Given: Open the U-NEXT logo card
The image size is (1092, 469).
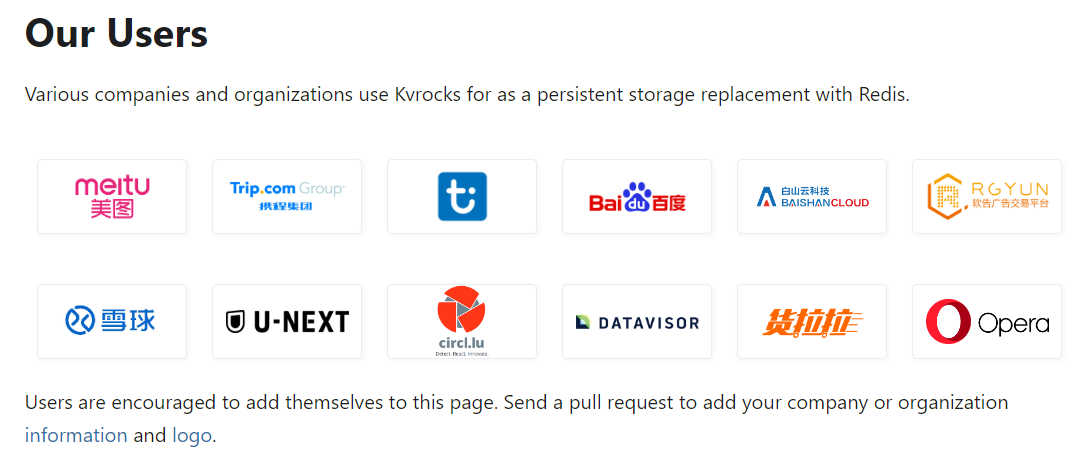Looking at the screenshot, I should pyautogui.click(x=287, y=321).
